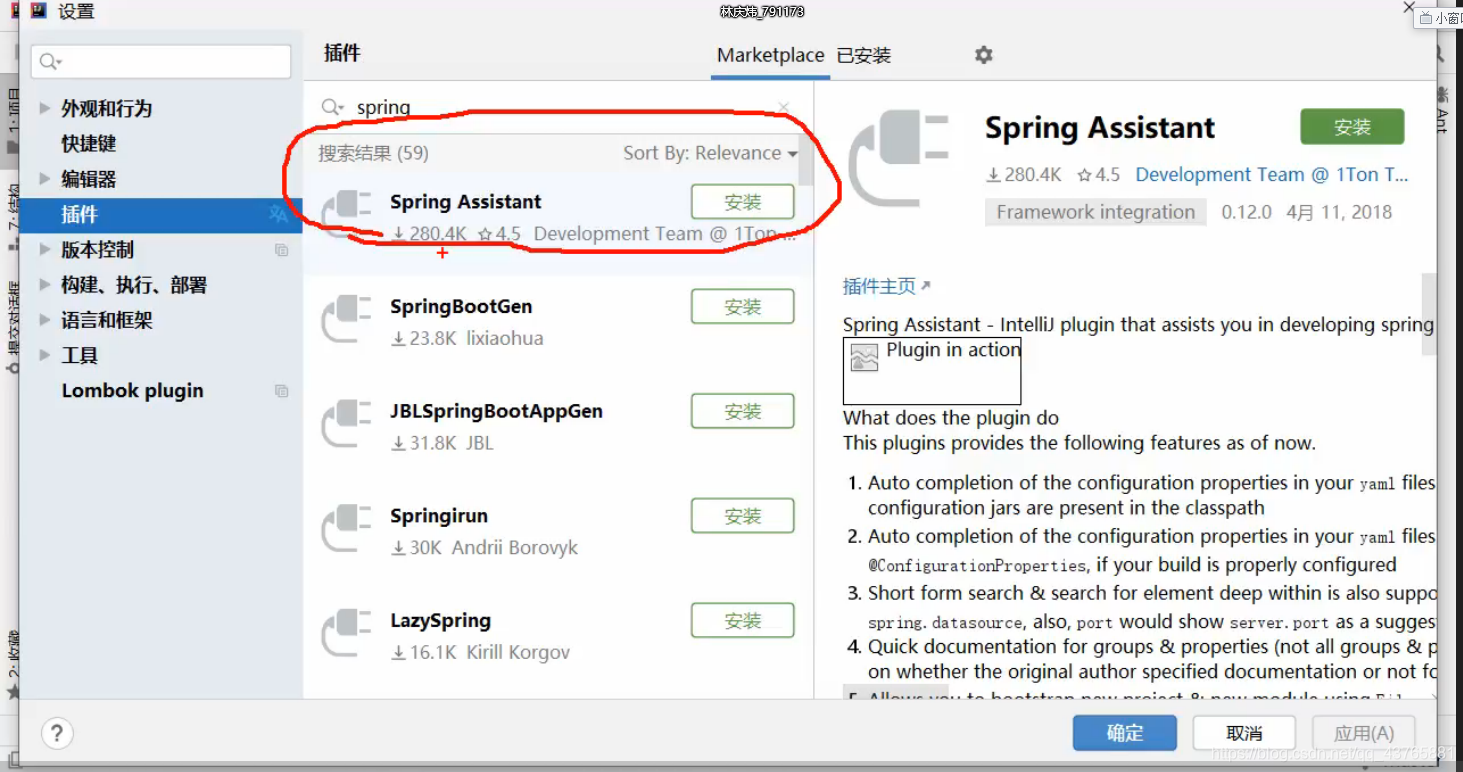Click the Framework integration tag
Image resolution: width=1463 pixels, height=772 pixels.
(1096, 212)
